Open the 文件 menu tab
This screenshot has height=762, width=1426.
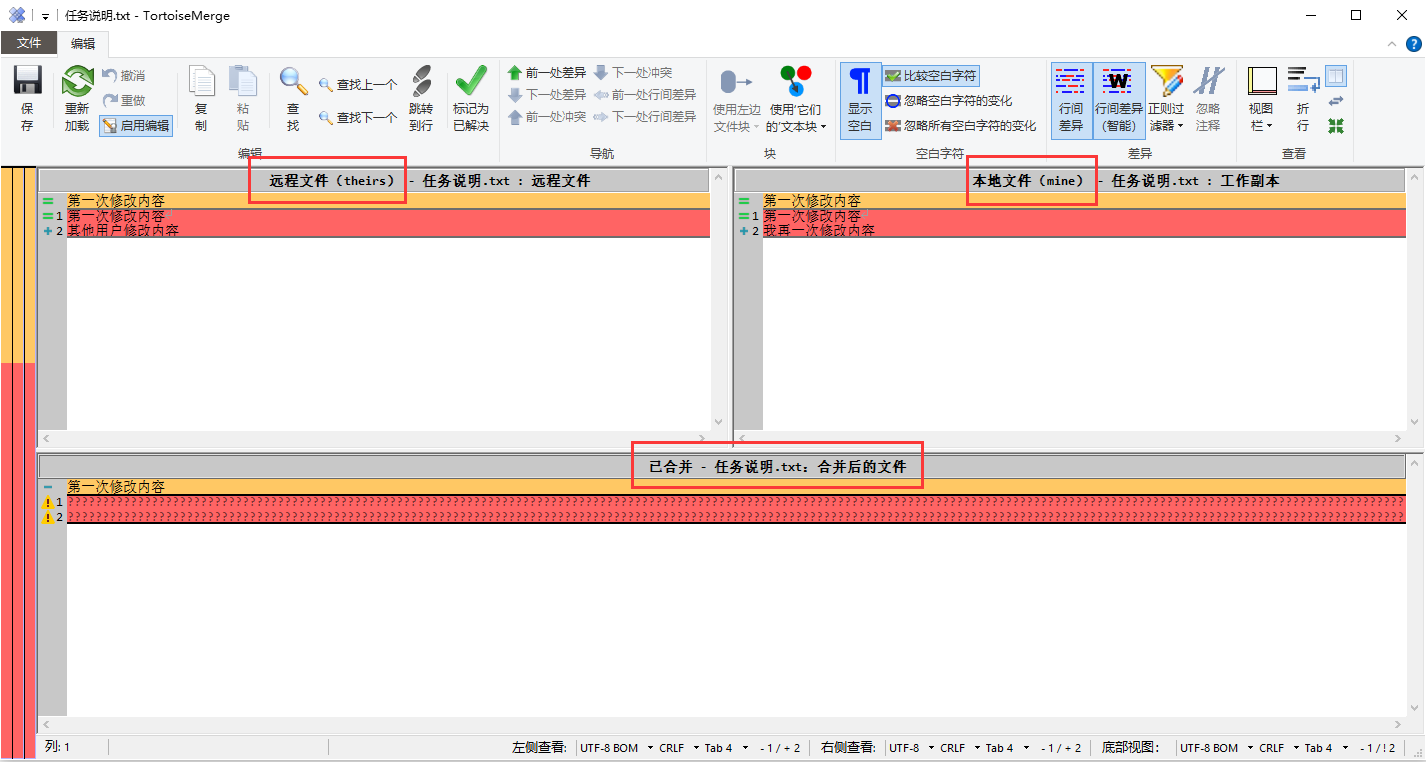(x=29, y=43)
